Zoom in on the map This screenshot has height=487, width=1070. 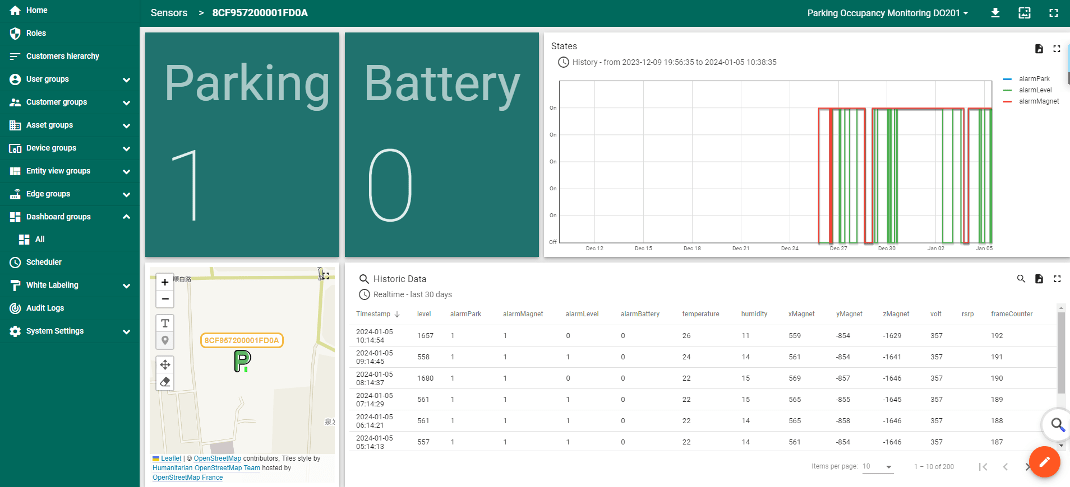(x=165, y=282)
